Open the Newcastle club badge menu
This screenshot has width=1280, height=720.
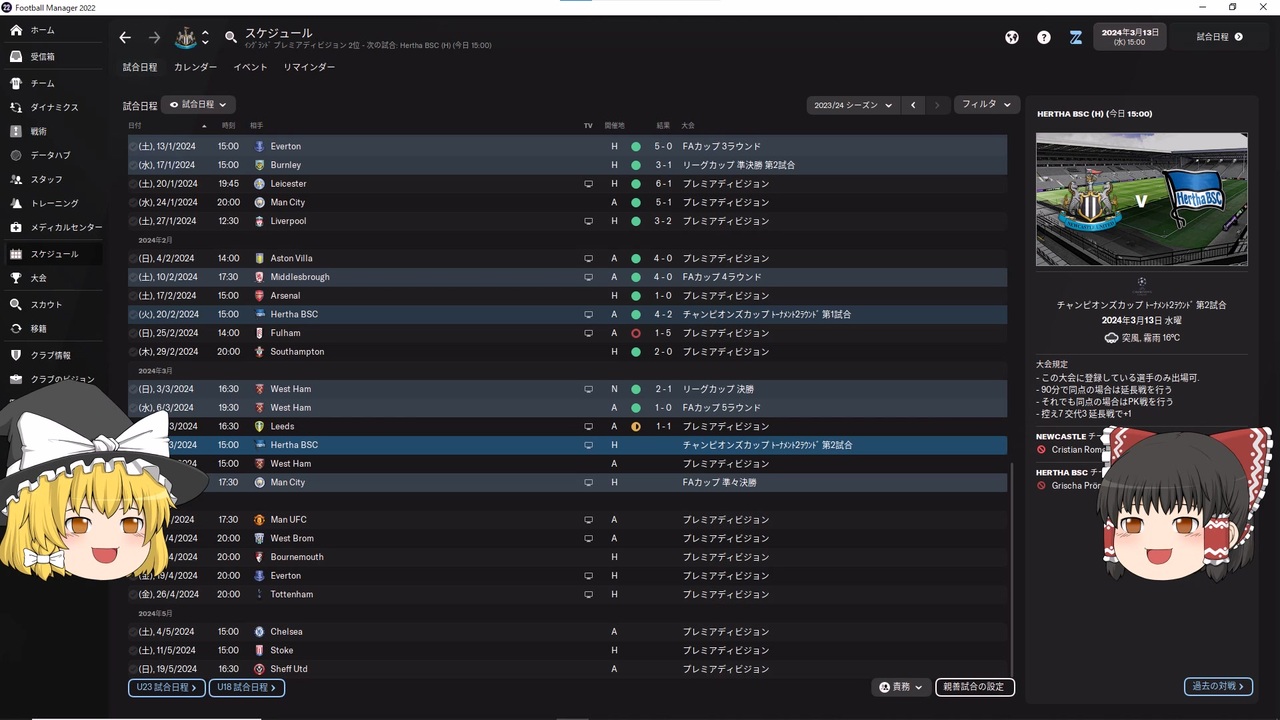(x=186, y=37)
